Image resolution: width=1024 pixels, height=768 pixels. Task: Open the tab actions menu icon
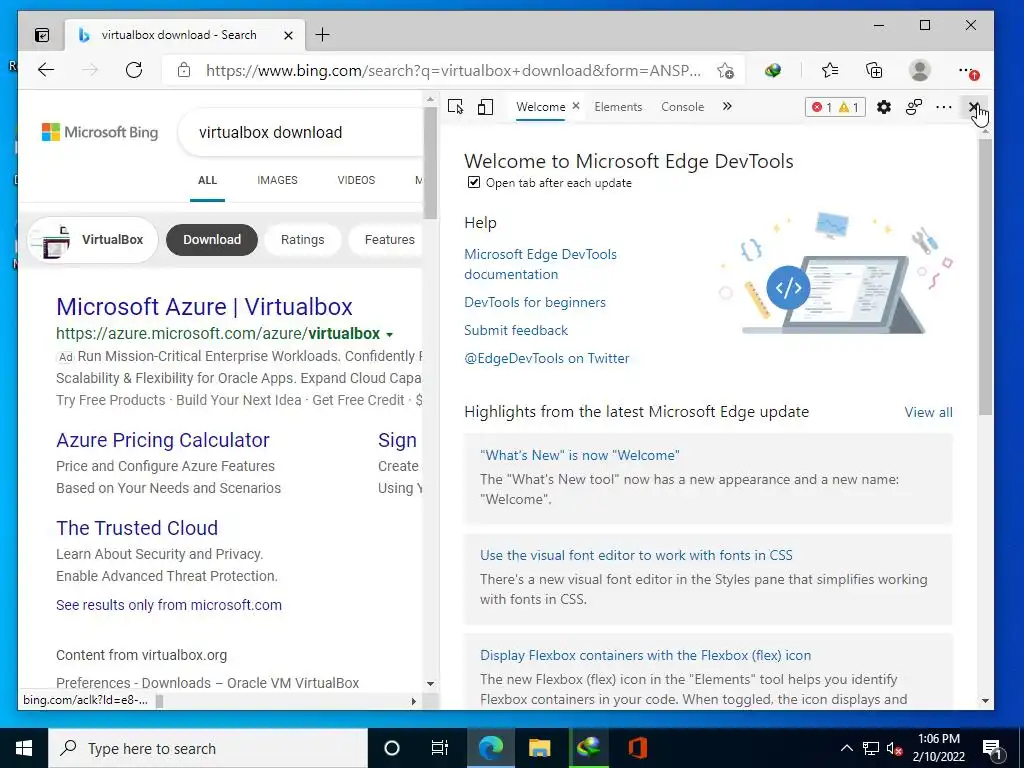[42, 35]
